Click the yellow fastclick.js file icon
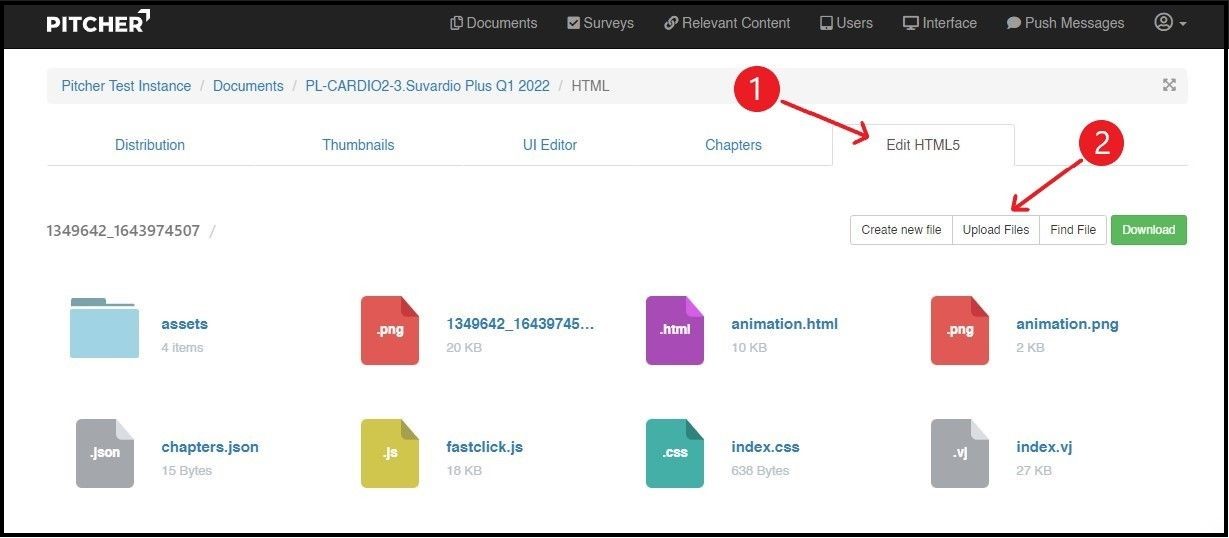The height and width of the screenshot is (538, 1229). 389,453
